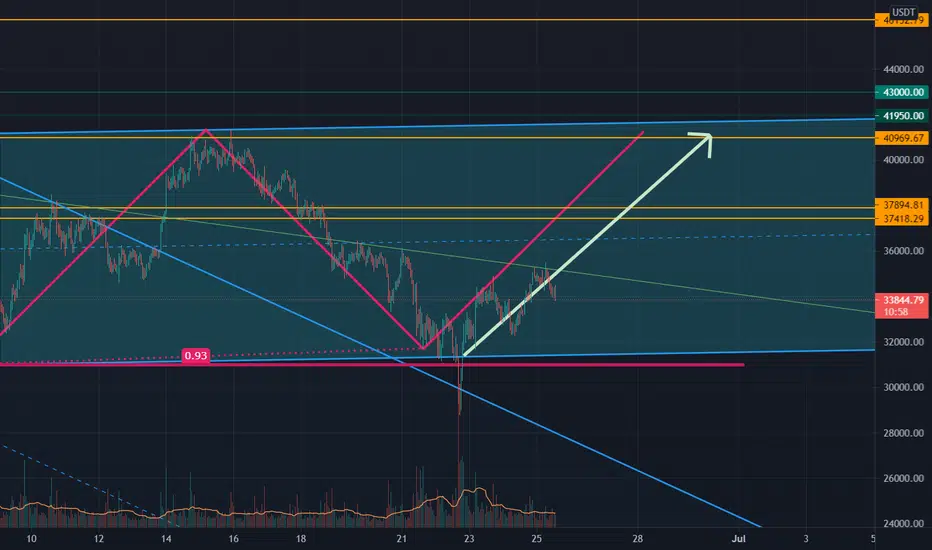Click the 10:58 candle countdown timer
932x550 pixels.
[x=895, y=312]
